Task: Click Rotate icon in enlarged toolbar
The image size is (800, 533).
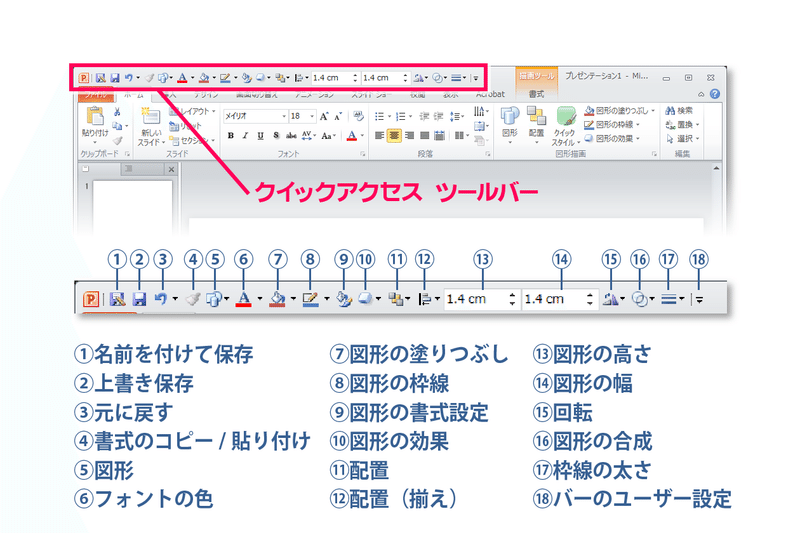Action: point(610,299)
